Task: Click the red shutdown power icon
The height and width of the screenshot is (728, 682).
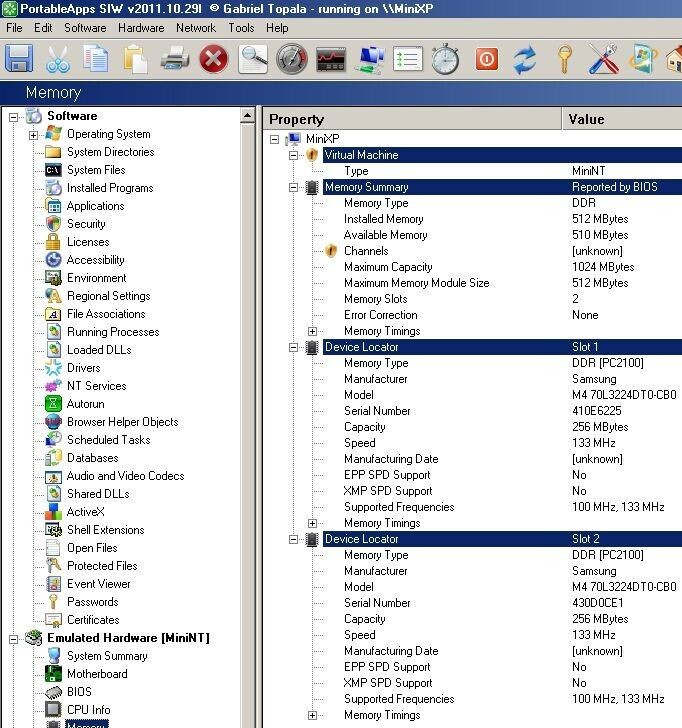Action: 487,59
